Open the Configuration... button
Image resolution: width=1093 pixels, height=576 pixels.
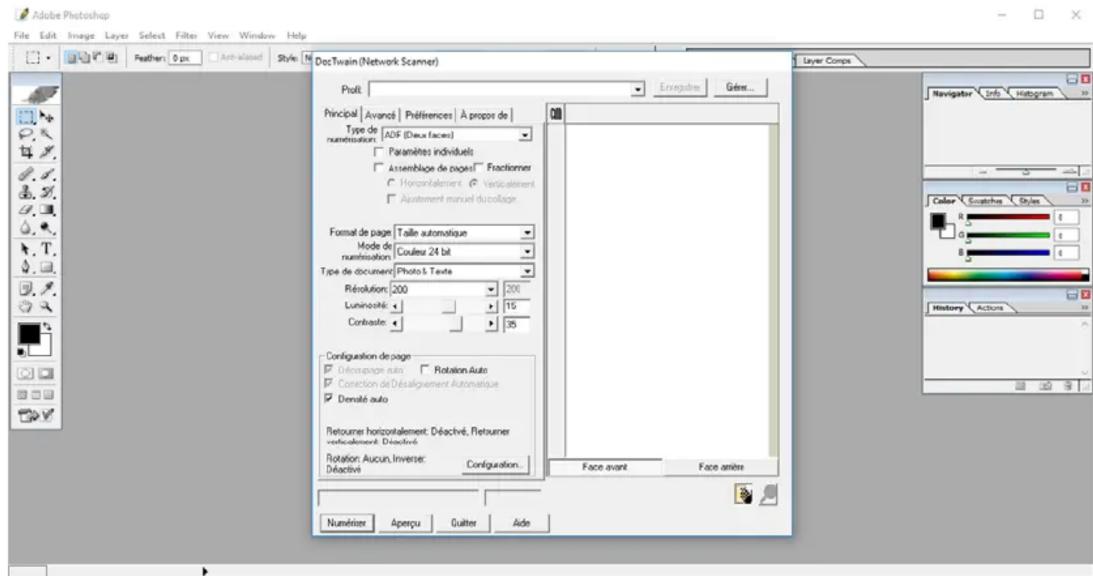click(494, 464)
